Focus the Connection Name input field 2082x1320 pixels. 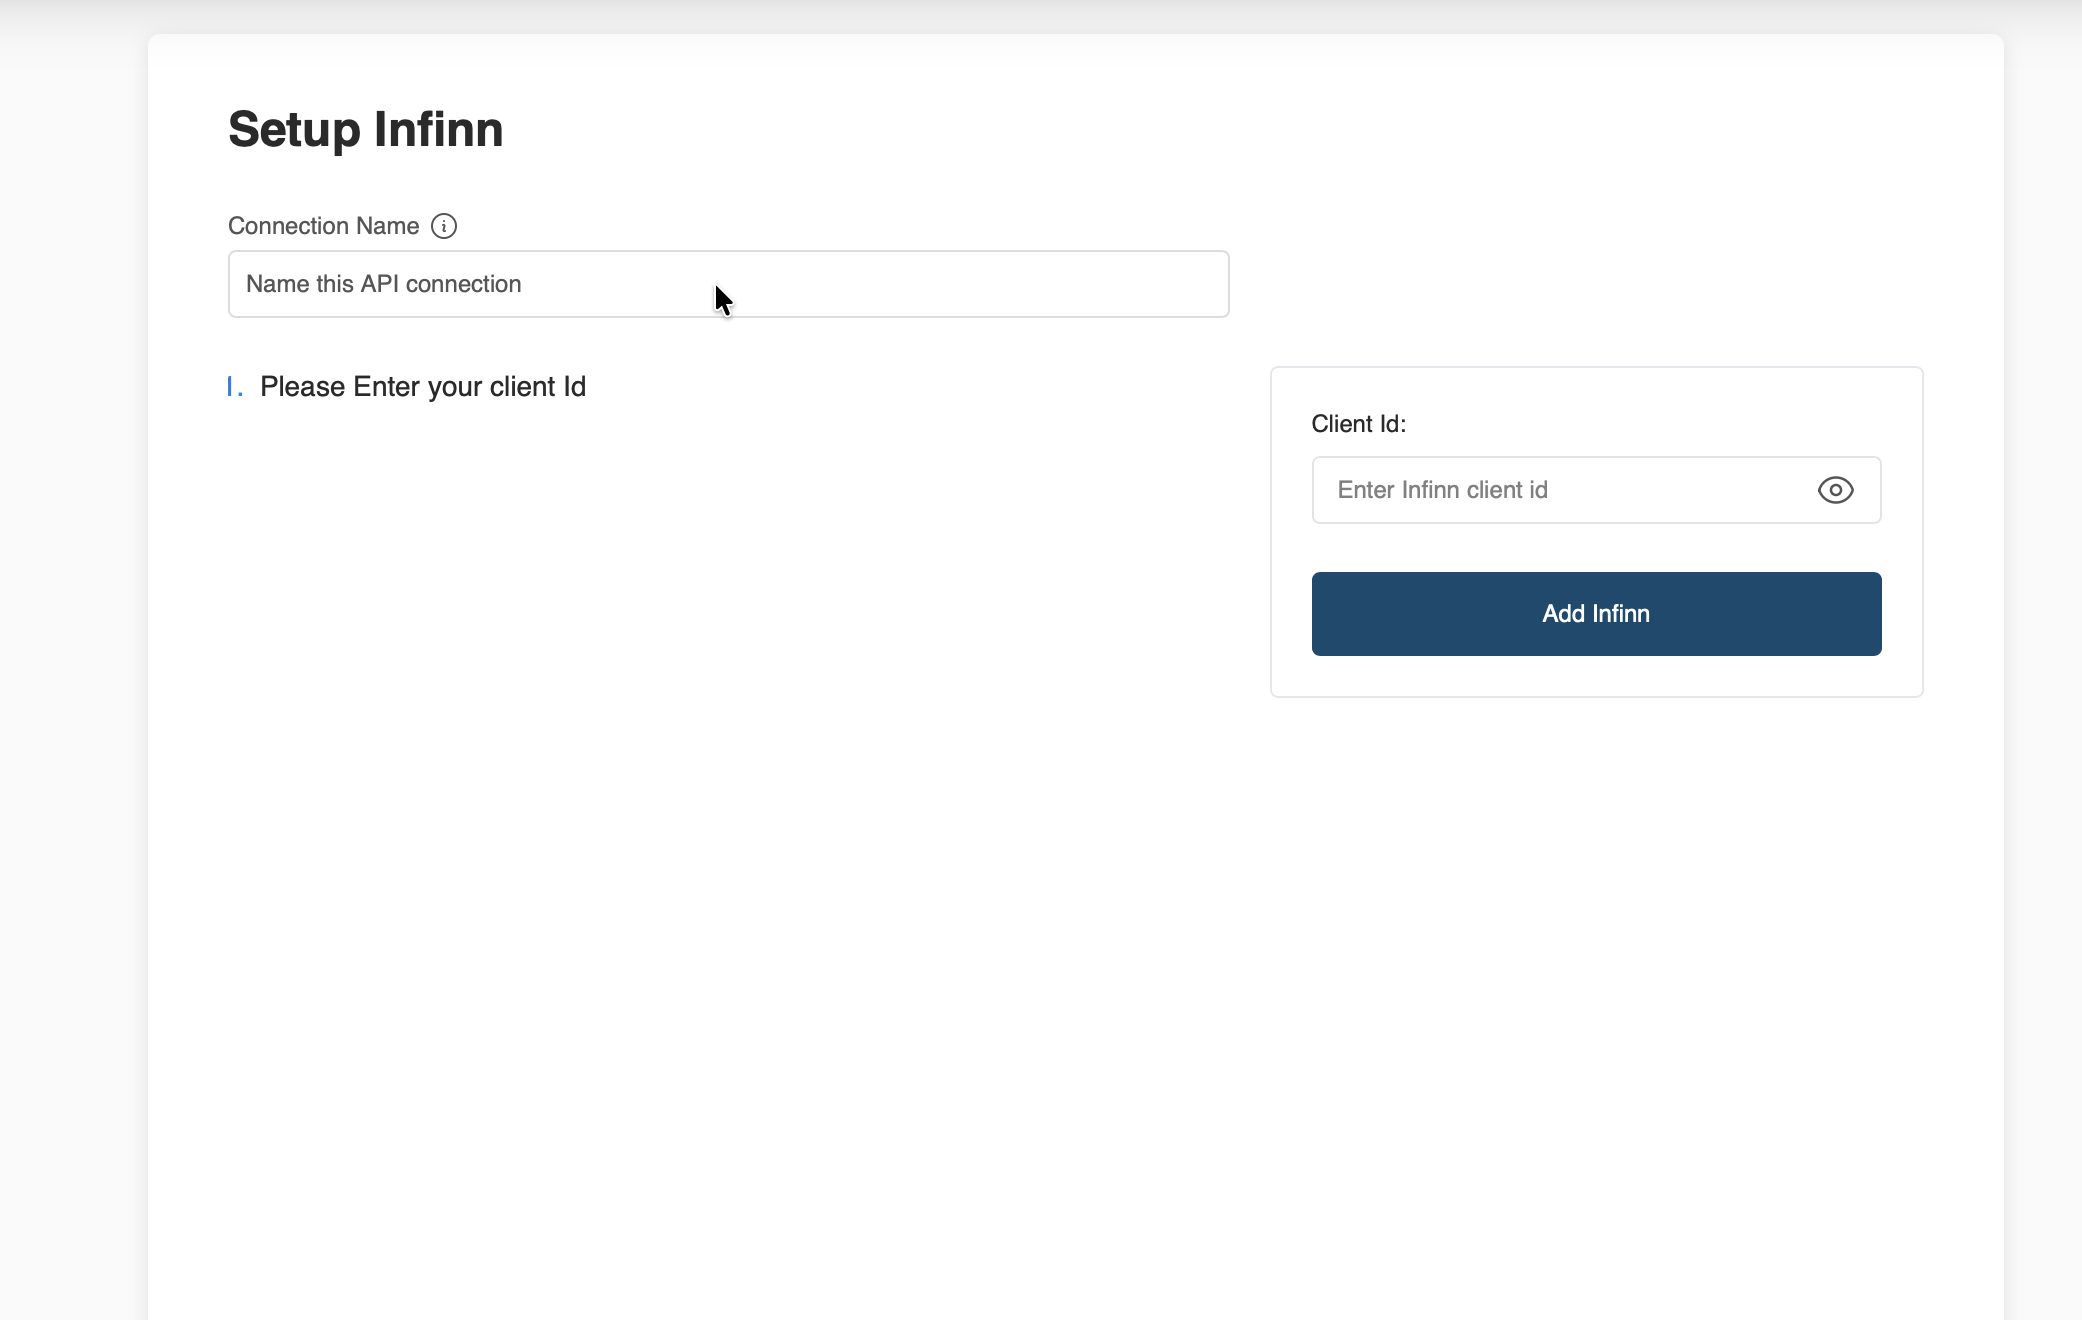click(728, 284)
